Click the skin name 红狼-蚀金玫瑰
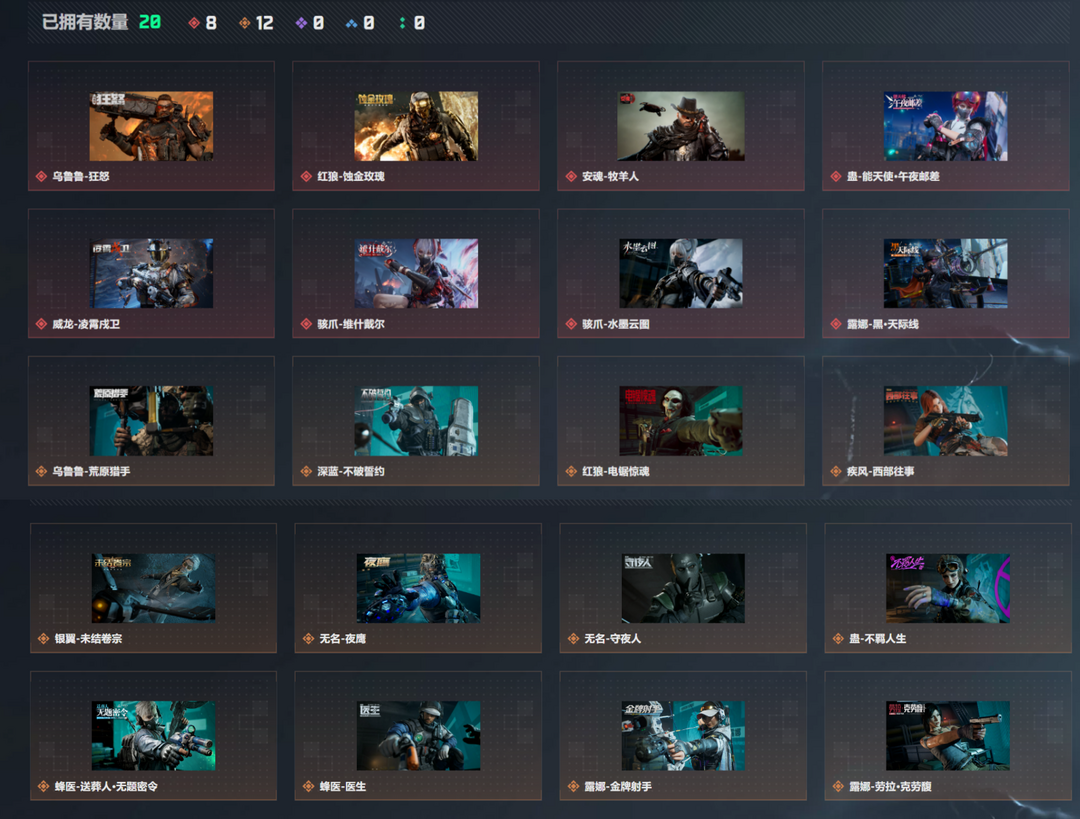1080x819 pixels. pyautogui.click(x=351, y=176)
